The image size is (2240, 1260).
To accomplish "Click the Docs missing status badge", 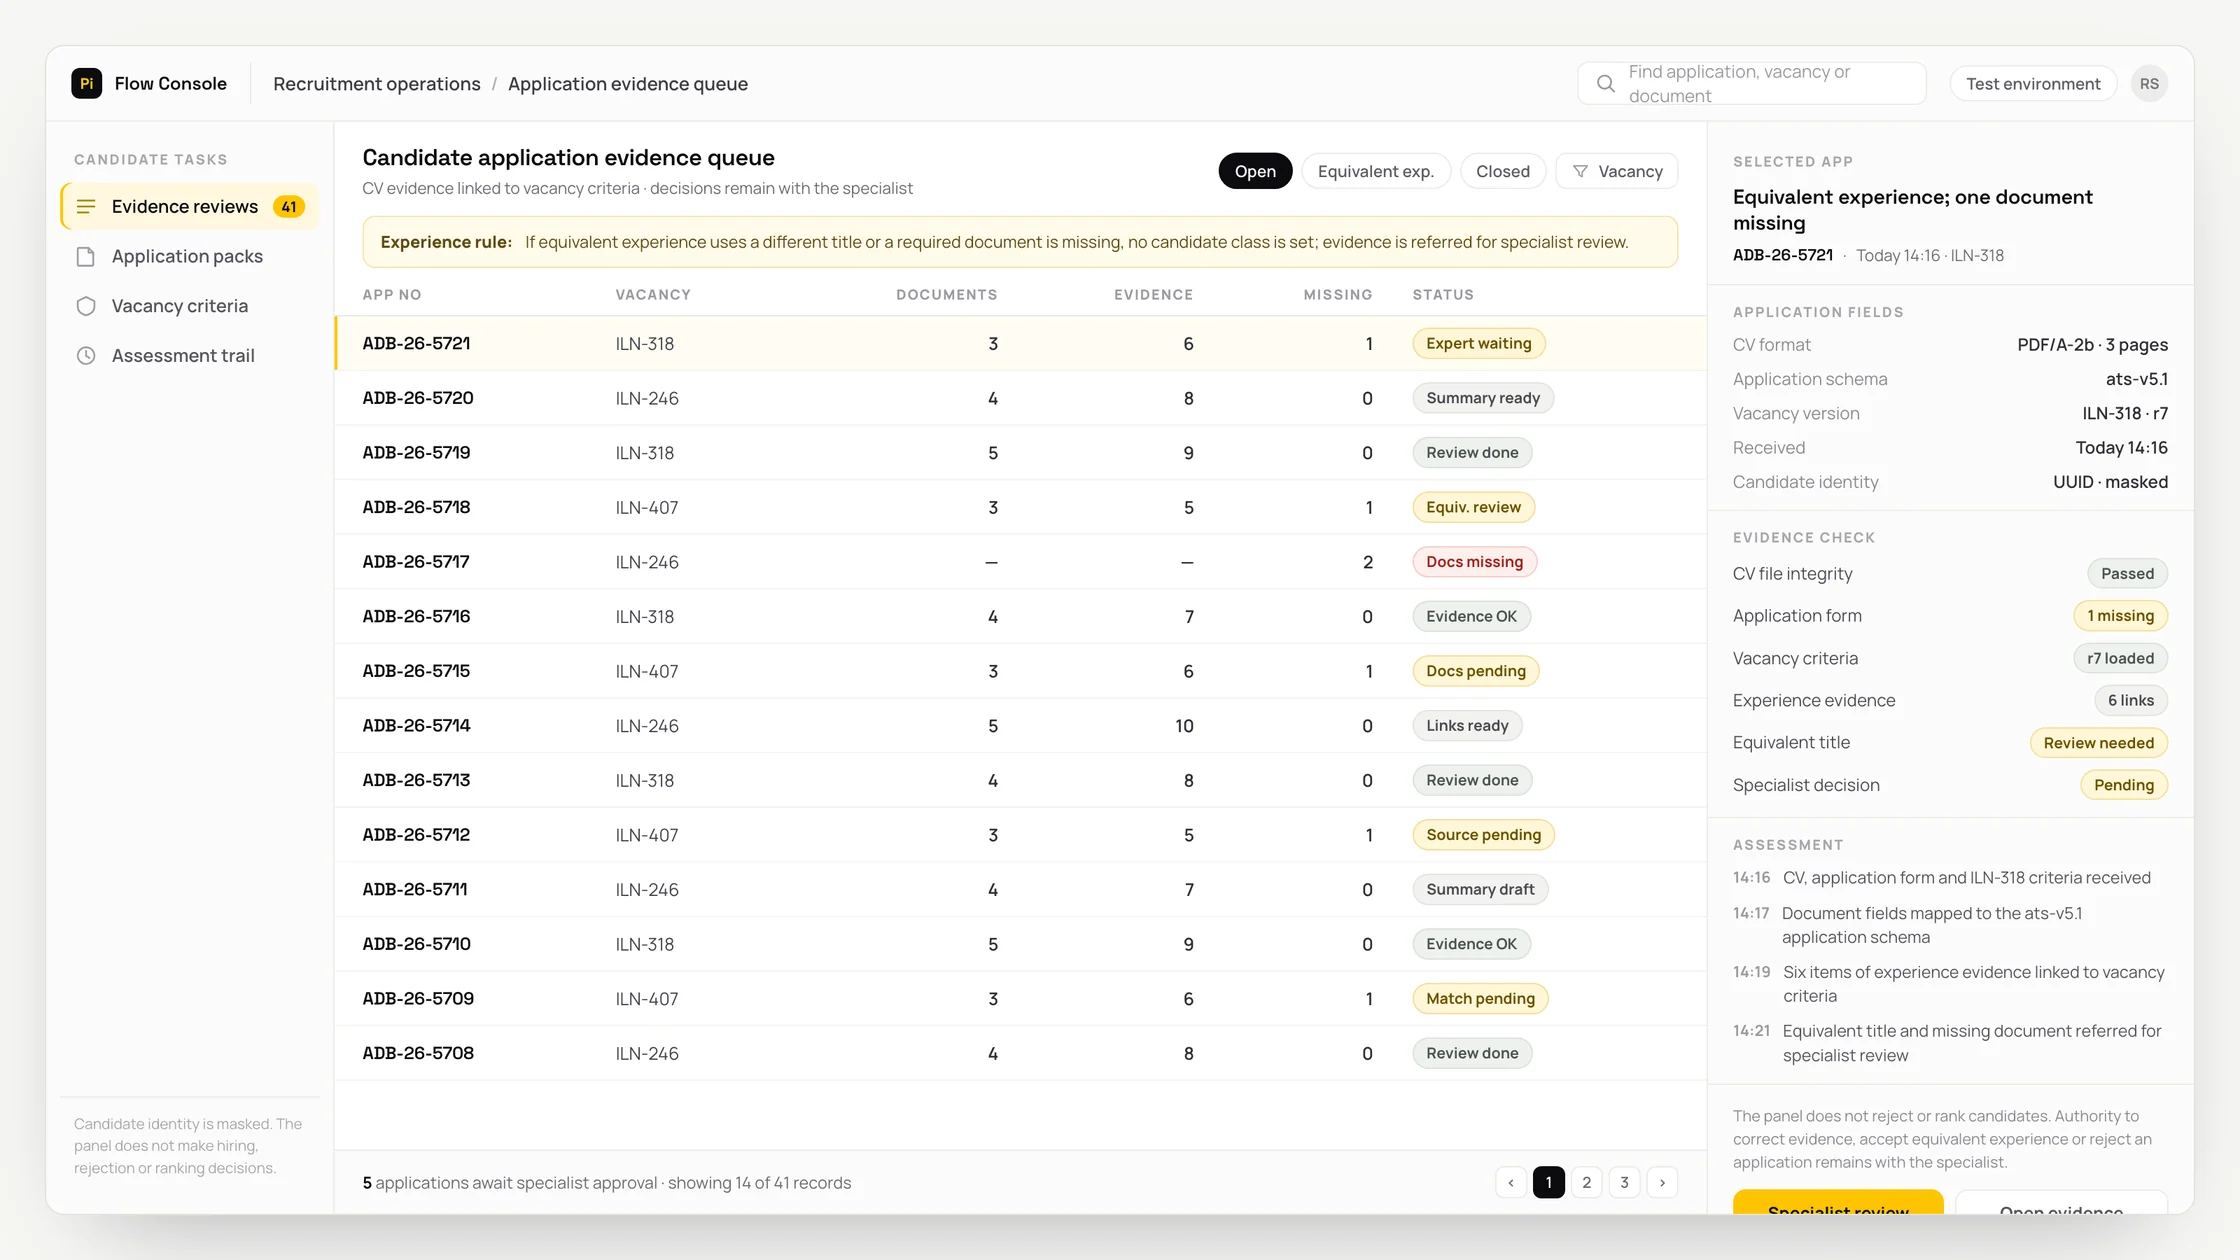I will (1474, 562).
